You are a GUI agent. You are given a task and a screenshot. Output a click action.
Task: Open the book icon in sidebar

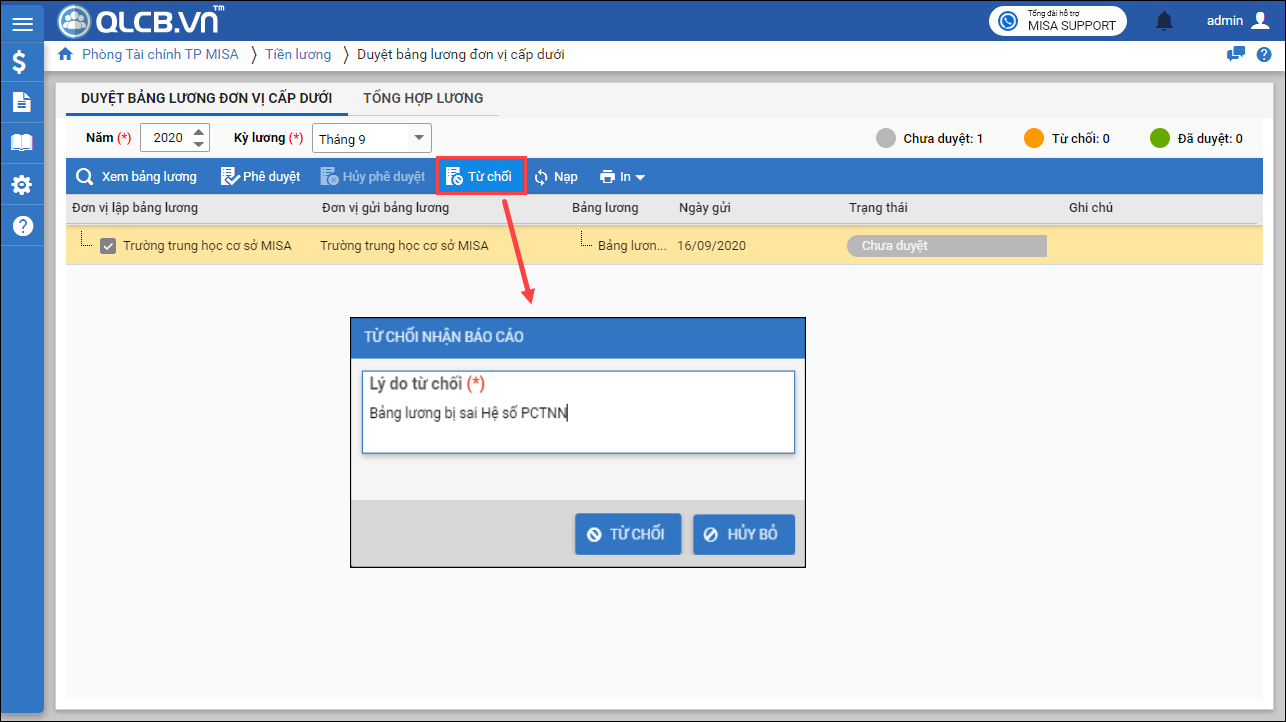[21, 143]
